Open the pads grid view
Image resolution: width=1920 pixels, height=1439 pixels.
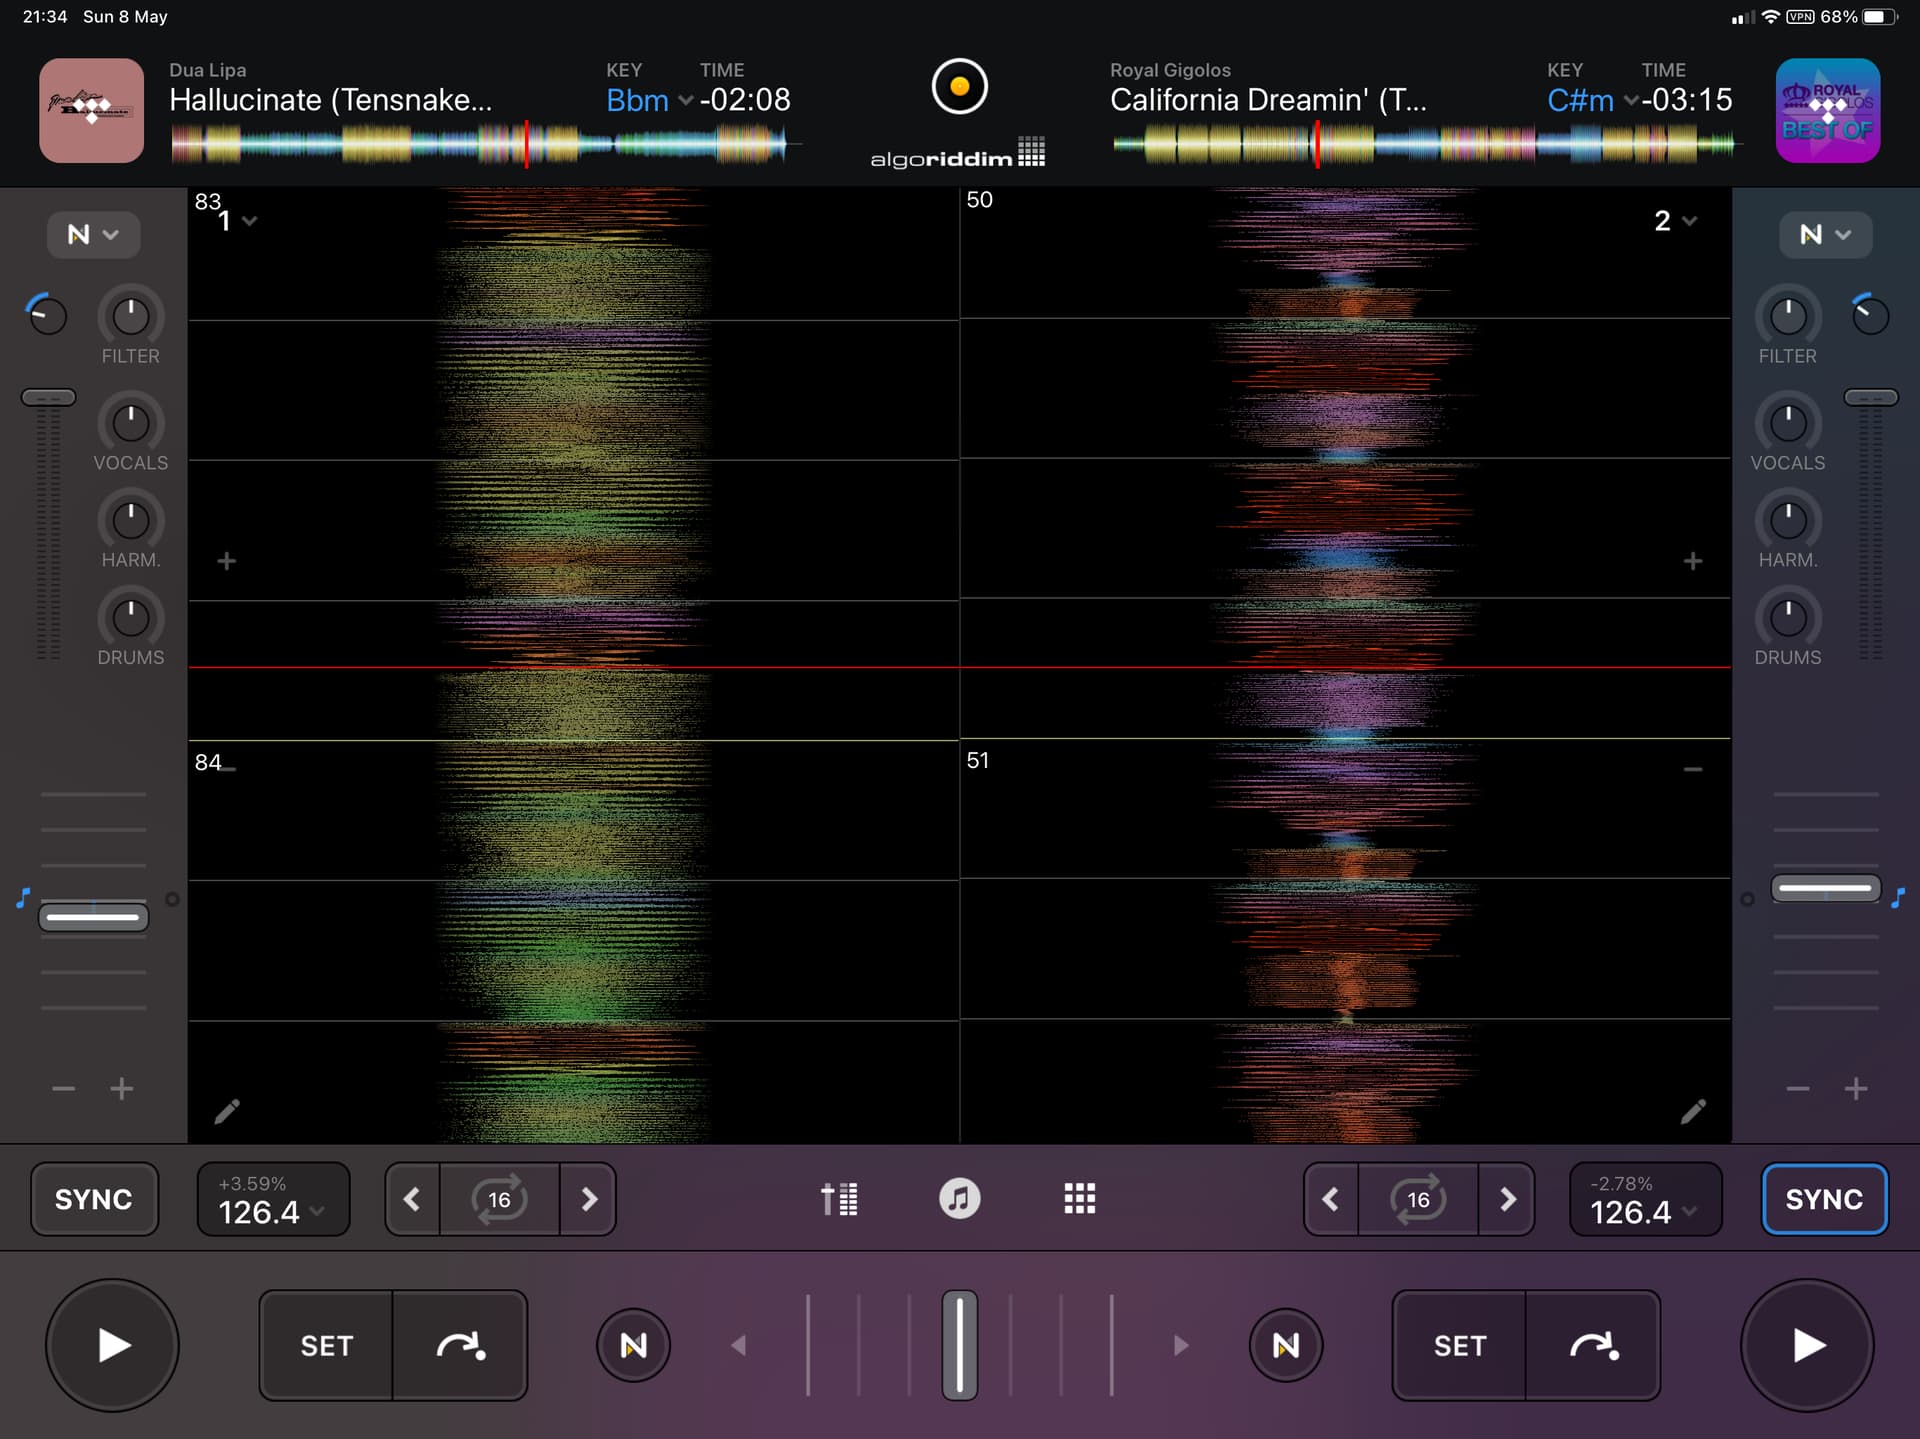tap(1080, 1199)
